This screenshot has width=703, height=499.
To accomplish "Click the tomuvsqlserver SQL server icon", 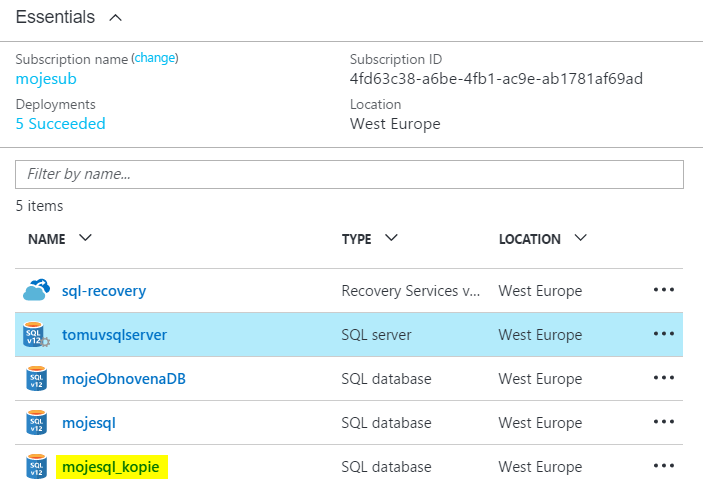I will point(36,334).
